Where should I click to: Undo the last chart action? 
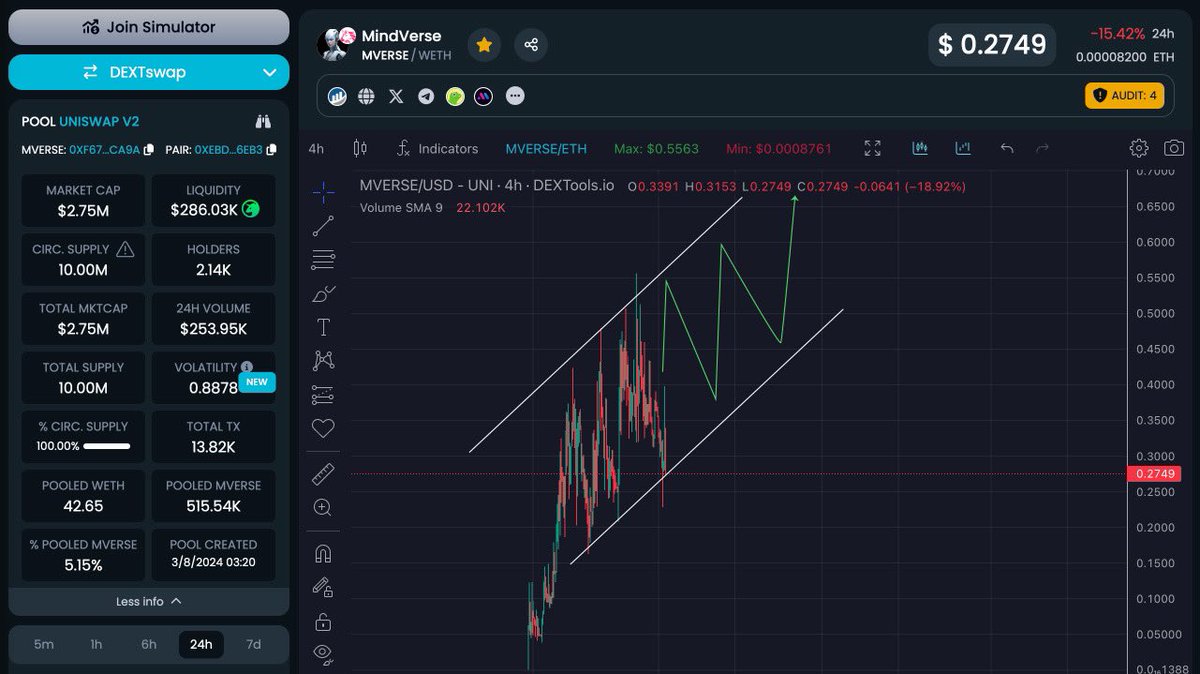(1007, 147)
